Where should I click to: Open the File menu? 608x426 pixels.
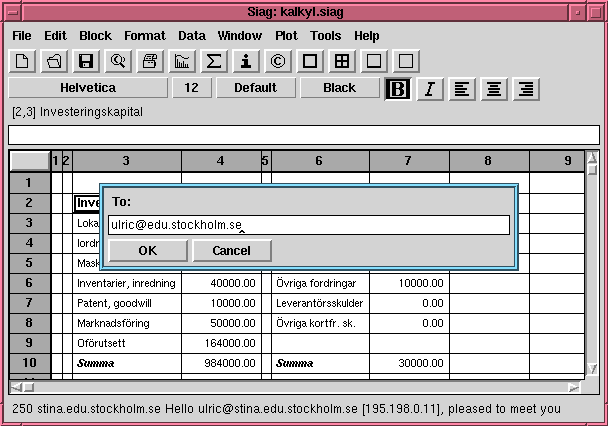(22, 36)
